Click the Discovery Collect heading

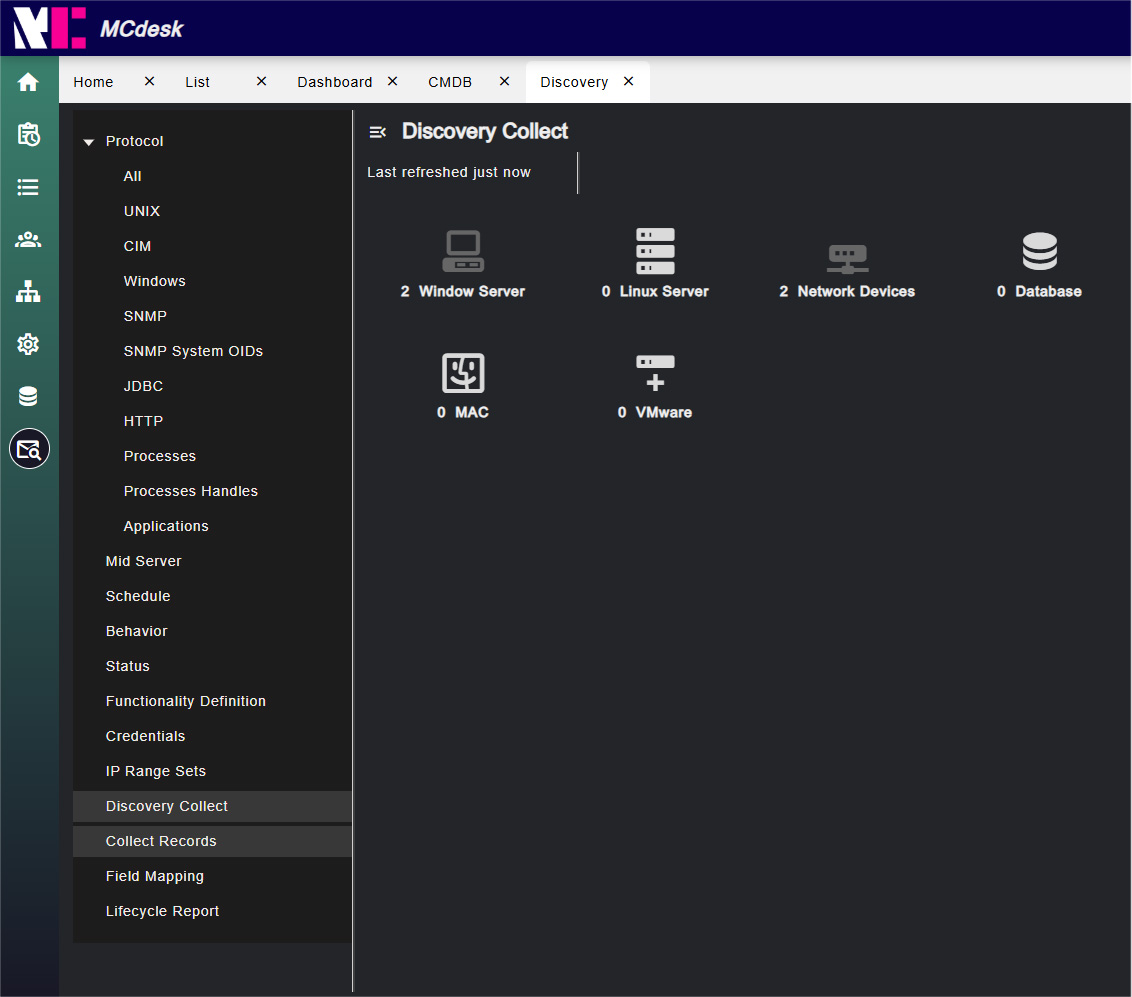coord(485,131)
